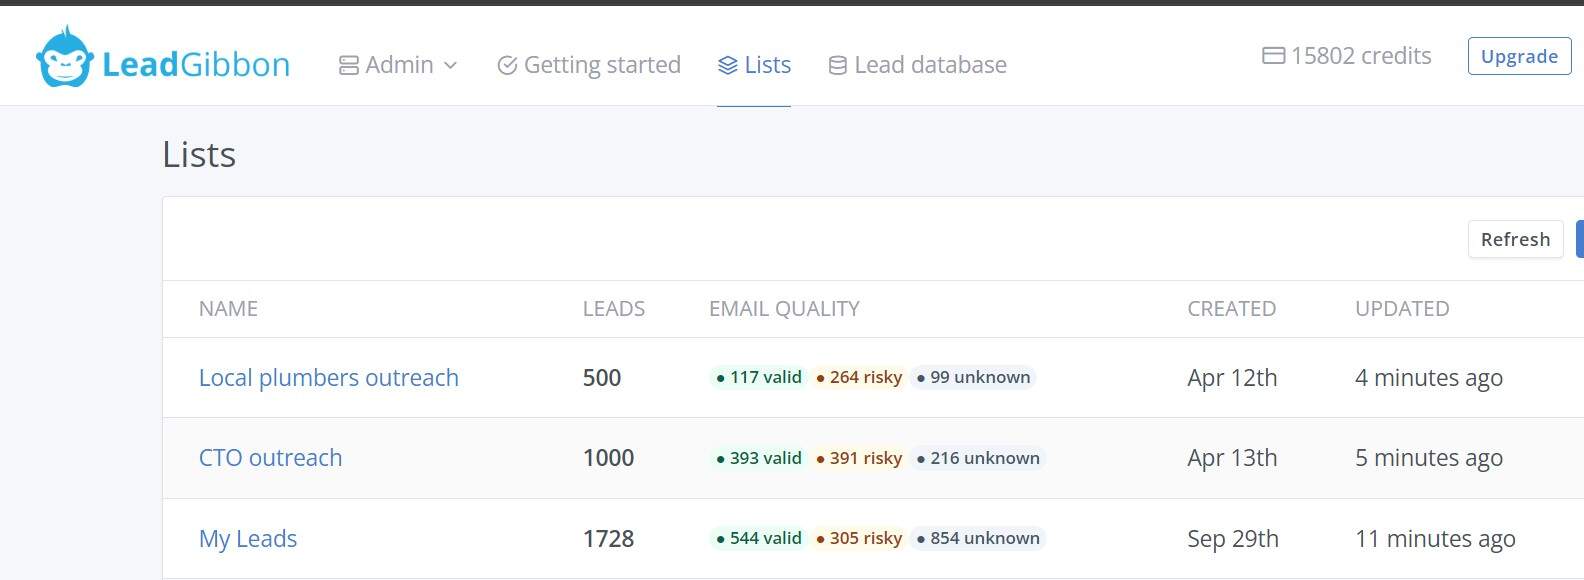Click the 15802 credits text
1584x580 pixels.
click(1360, 56)
